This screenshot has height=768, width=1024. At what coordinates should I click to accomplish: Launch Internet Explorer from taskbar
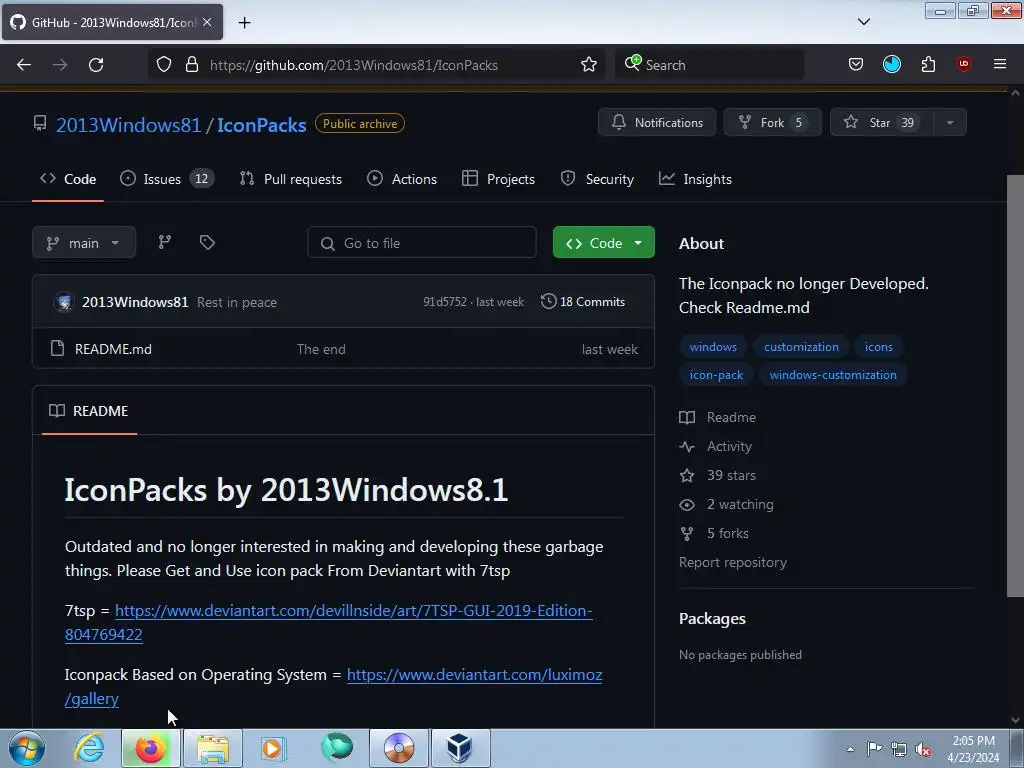tap(89, 748)
